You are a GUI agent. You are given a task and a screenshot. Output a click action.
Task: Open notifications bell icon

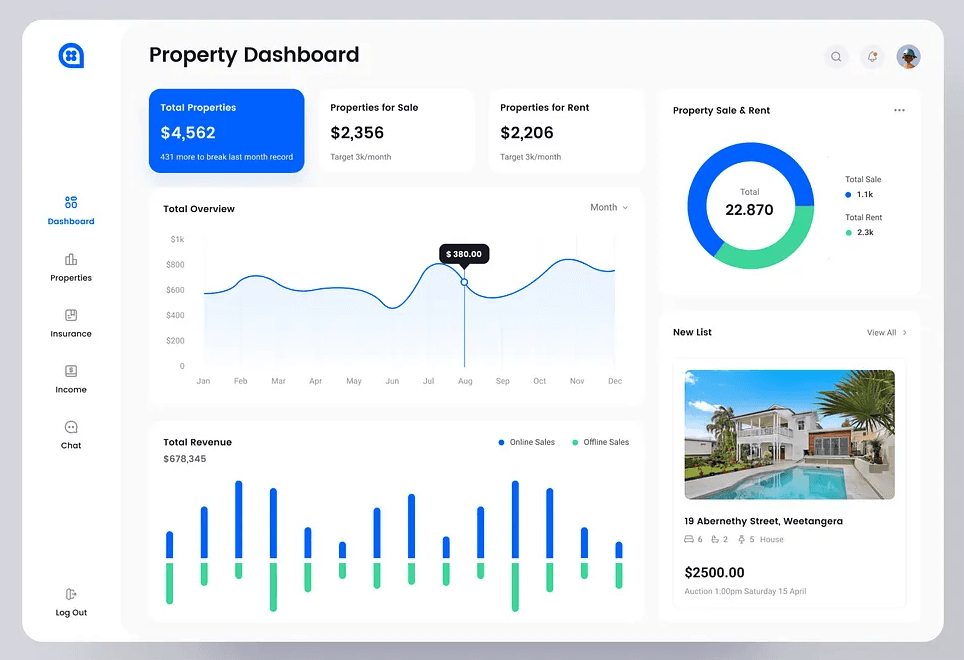(x=872, y=57)
